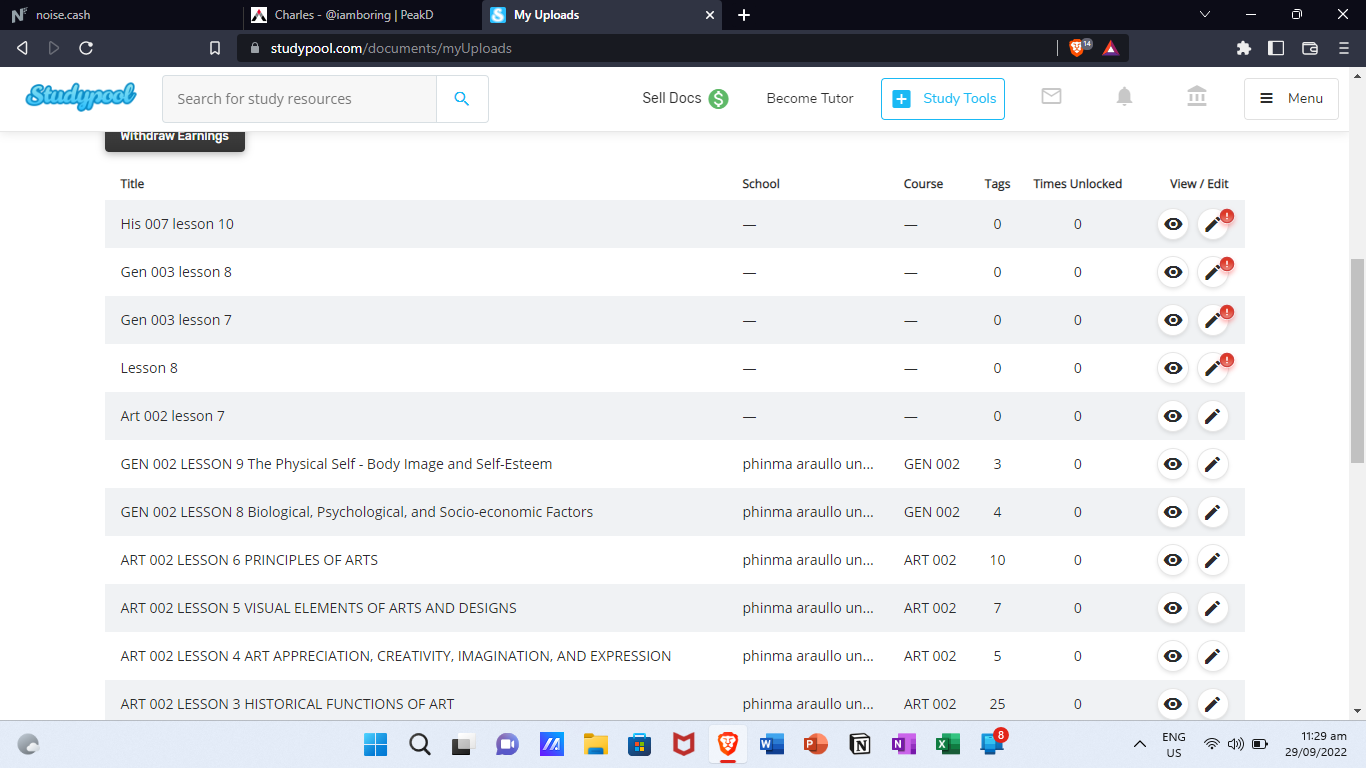The width and height of the screenshot is (1366, 768).
Task: Go back to previous page
Action: [x=22, y=47]
